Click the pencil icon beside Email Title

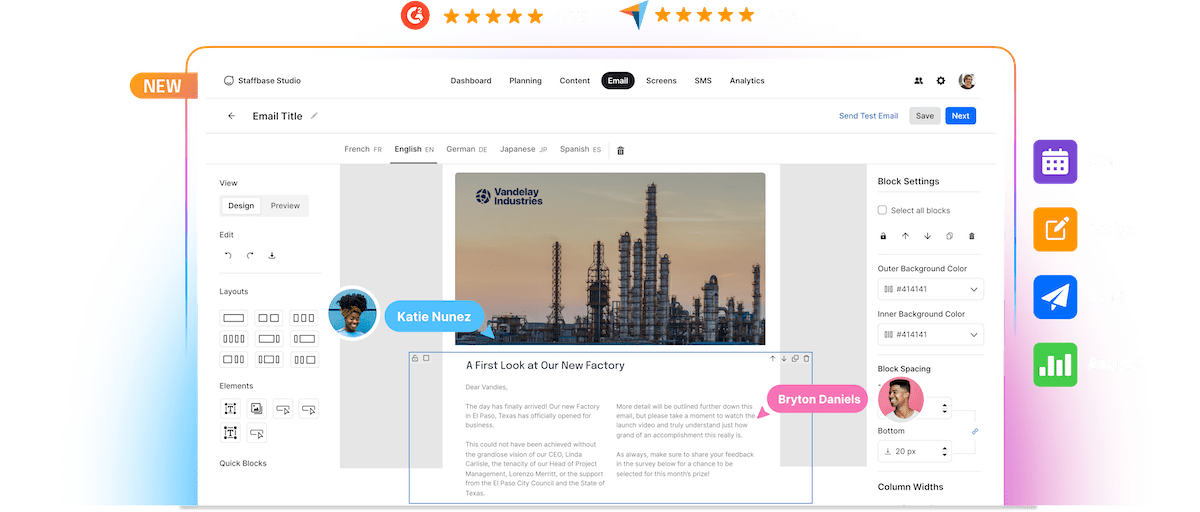click(314, 116)
